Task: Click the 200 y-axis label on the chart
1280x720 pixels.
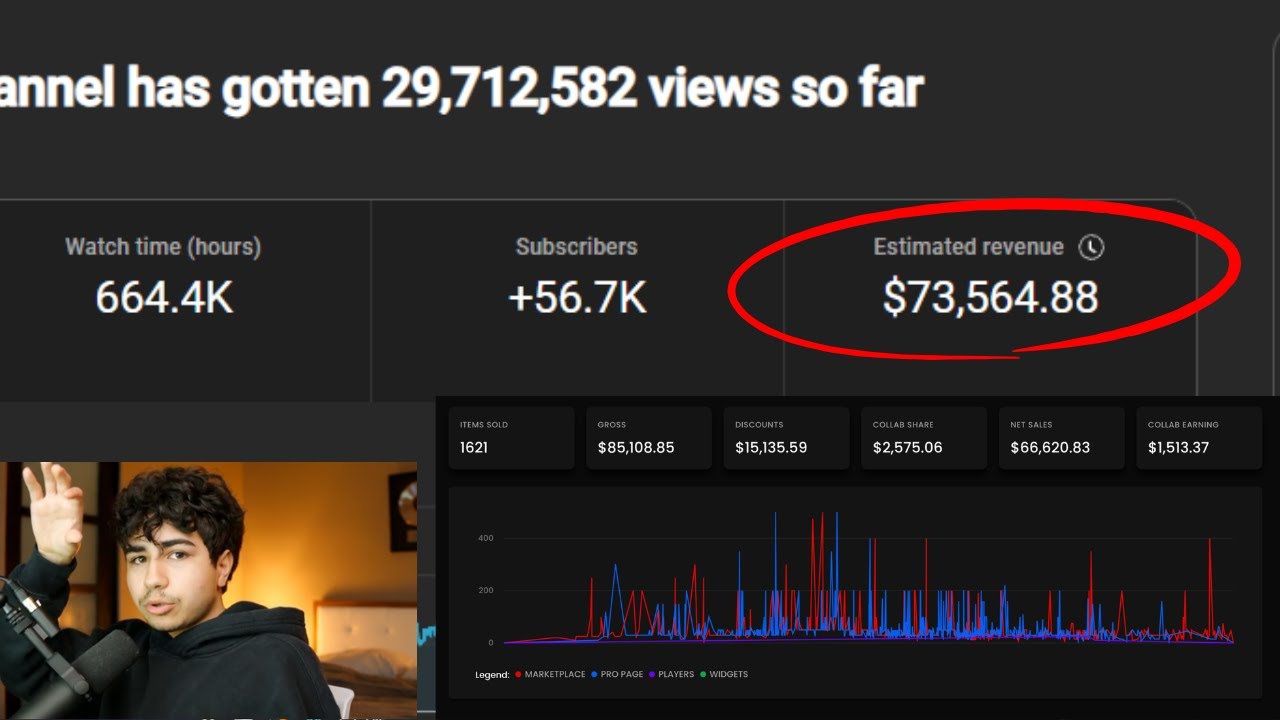Action: point(486,590)
